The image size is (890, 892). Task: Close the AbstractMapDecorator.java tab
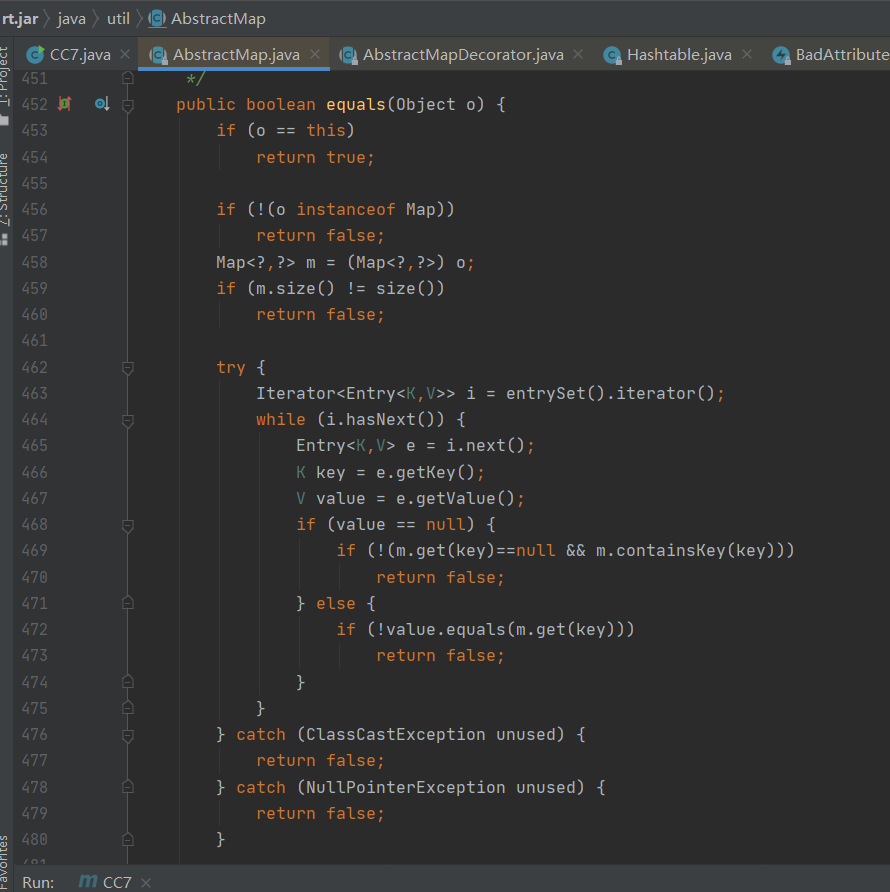(x=578, y=55)
